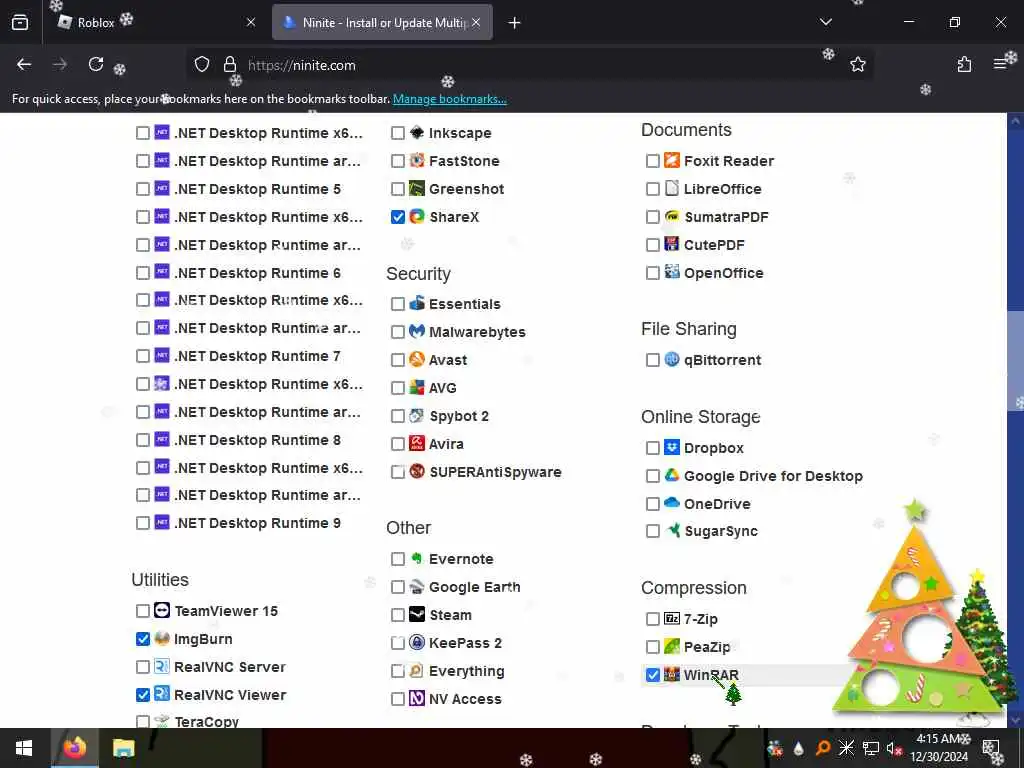
Task: Click the Manage bookmarks link
Action: (449, 99)
